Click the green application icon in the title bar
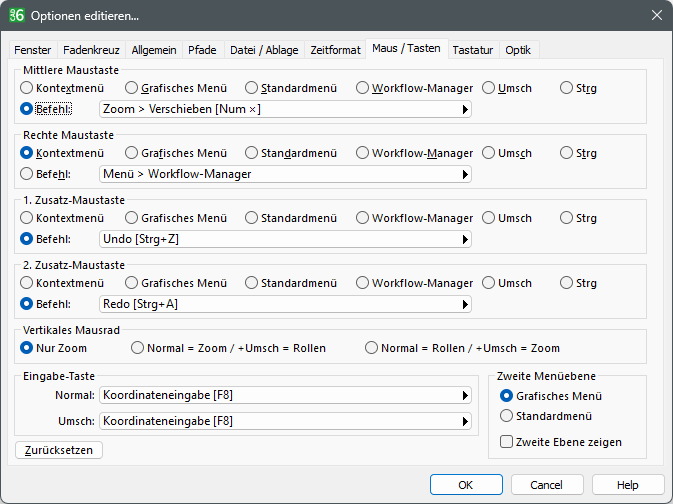The image size is (673, 504). coord(17,15)
